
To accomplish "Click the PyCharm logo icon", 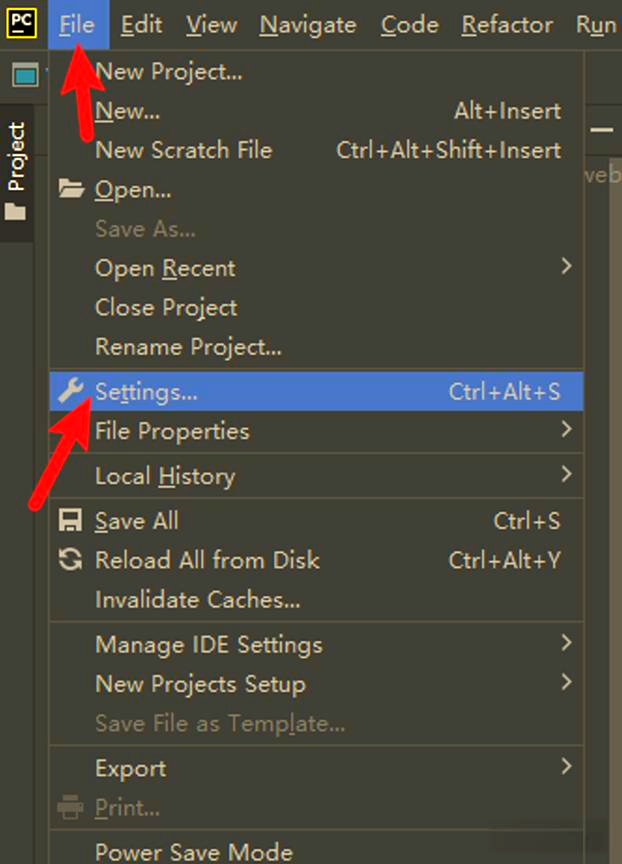I will (x=22, y=22).
